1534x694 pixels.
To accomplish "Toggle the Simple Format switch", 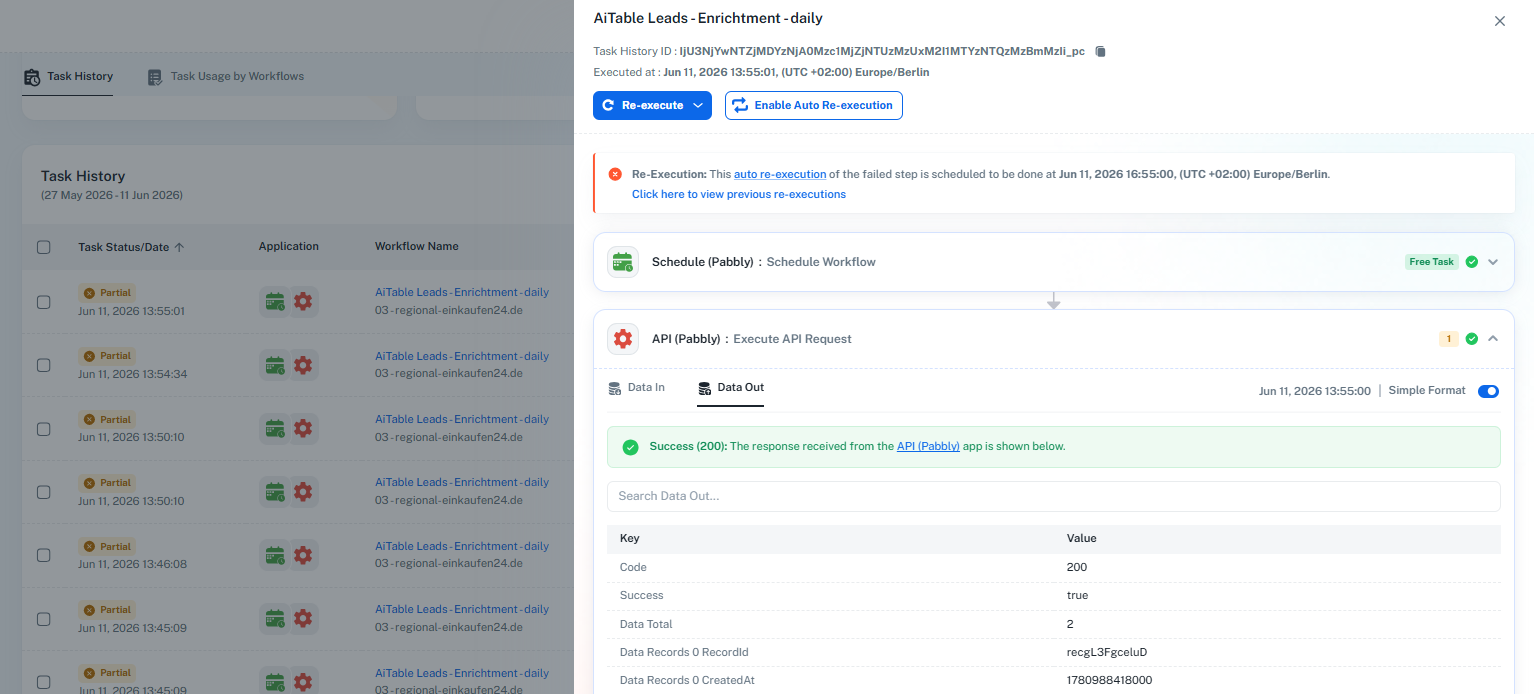I will point(1488,391).
